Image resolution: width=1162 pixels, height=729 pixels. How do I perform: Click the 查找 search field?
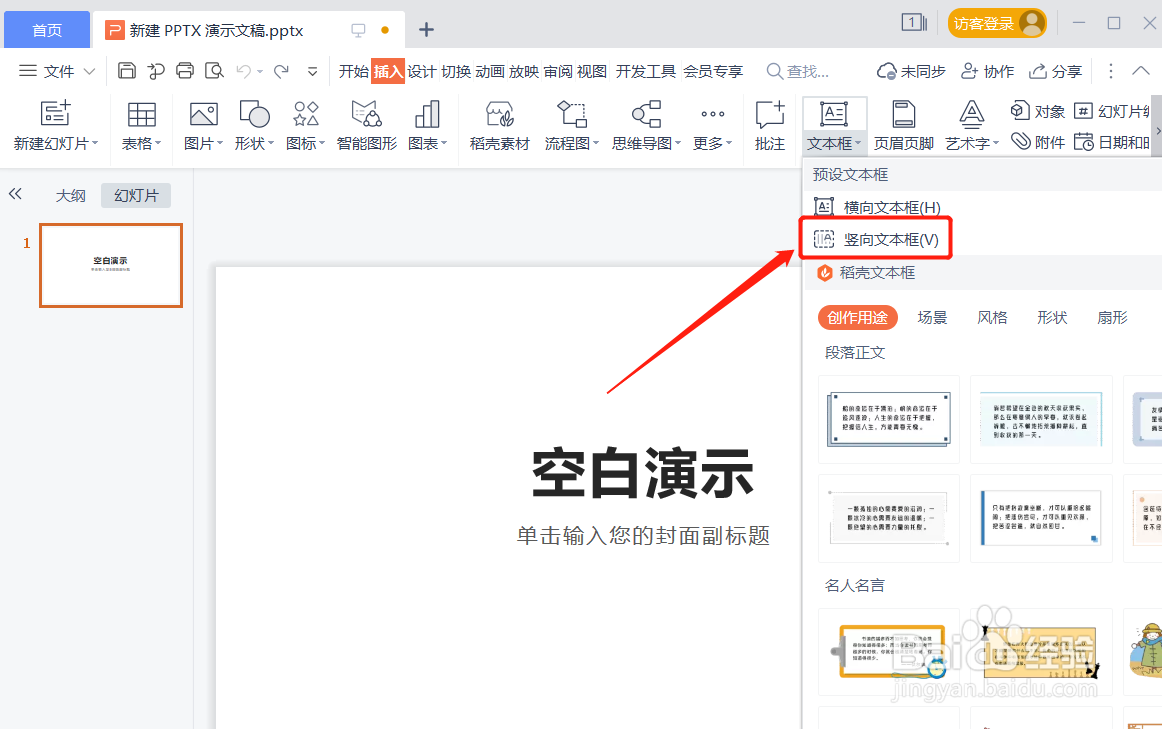point(798,71)
